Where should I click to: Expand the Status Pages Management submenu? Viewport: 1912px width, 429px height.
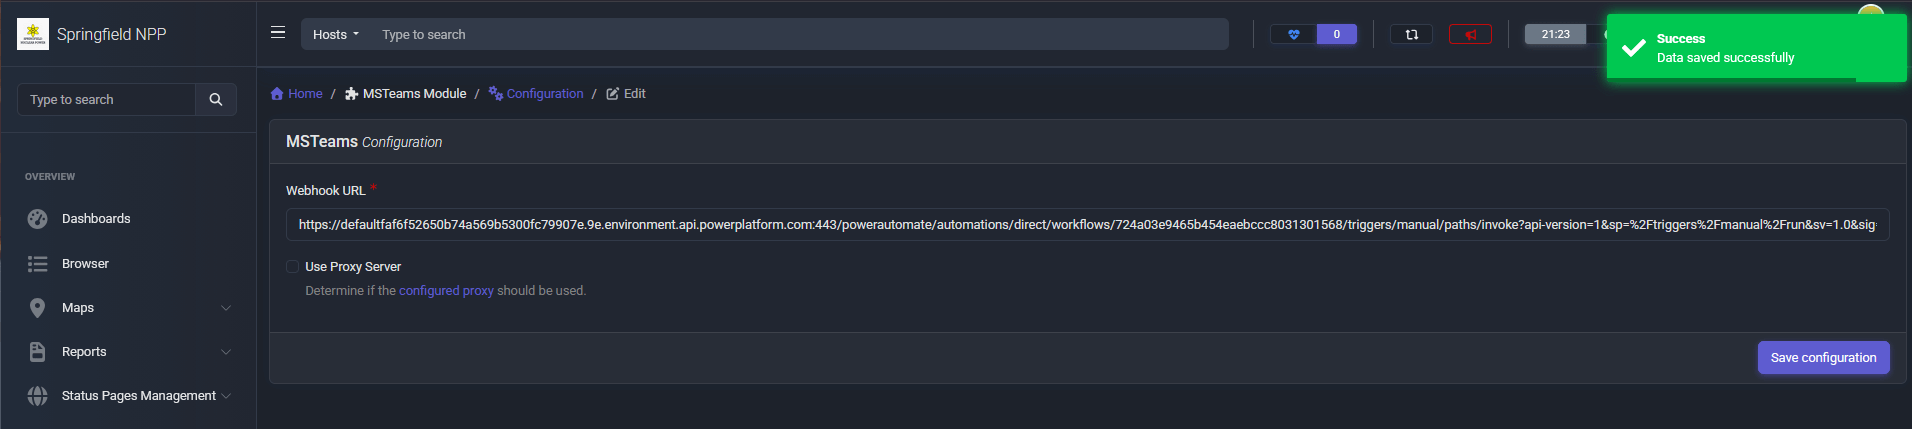click(x=226, y=396)
